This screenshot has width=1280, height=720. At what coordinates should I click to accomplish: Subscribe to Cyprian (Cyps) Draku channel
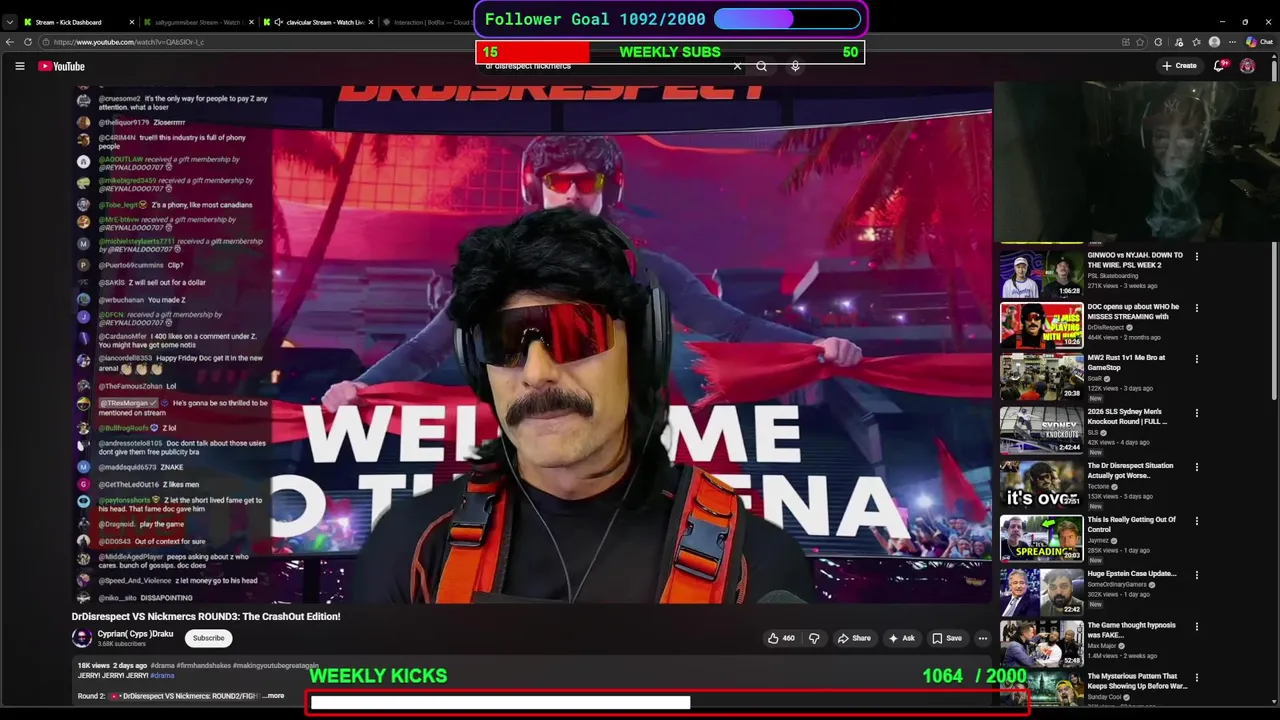(x=209, y=638)
